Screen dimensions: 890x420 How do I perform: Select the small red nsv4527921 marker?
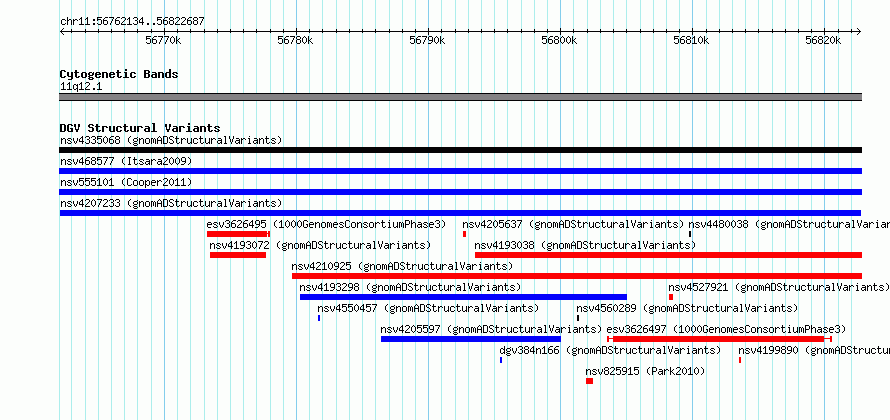point(671,297)
